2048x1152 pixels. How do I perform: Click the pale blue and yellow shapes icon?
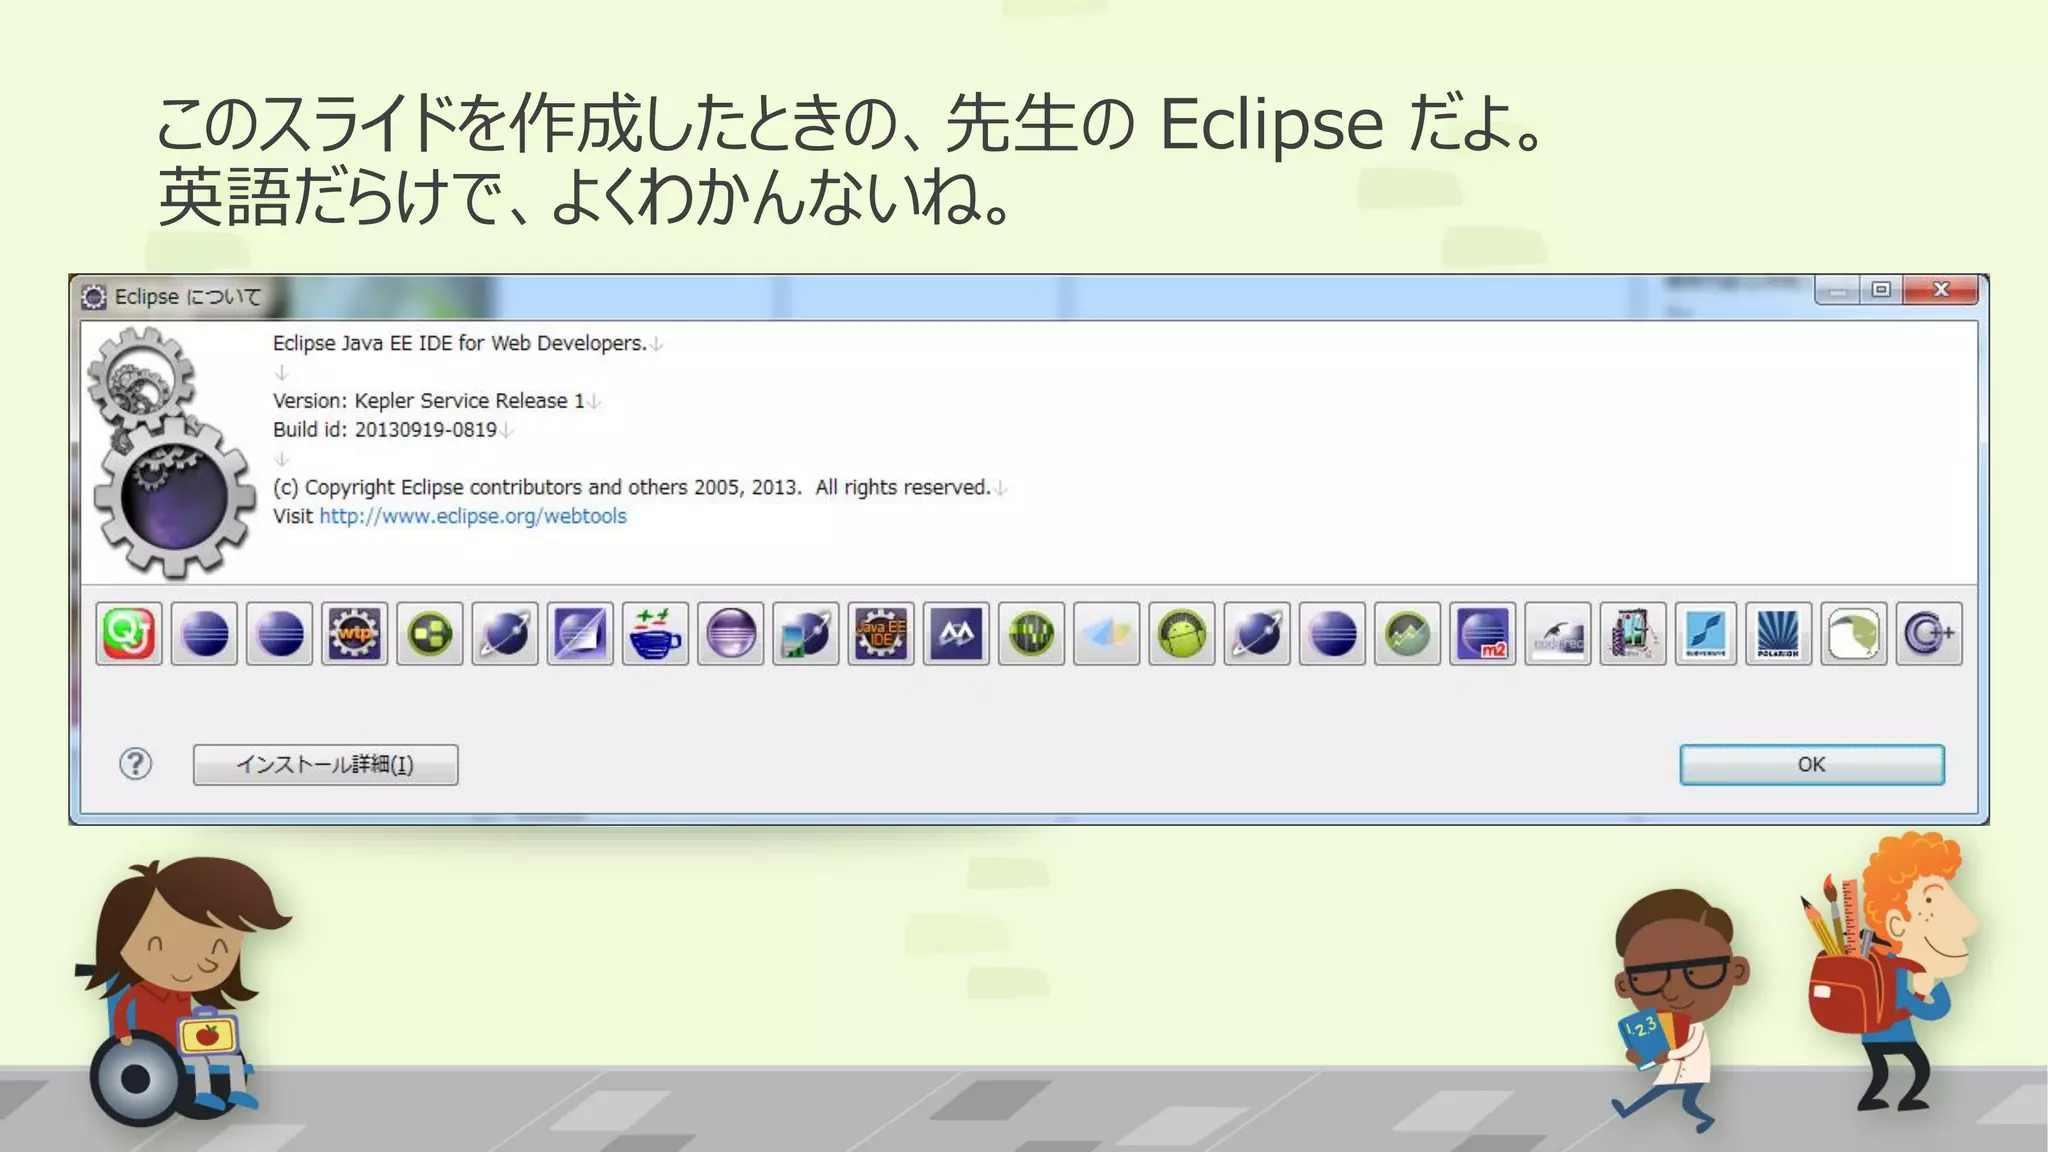pos(1107,633)
